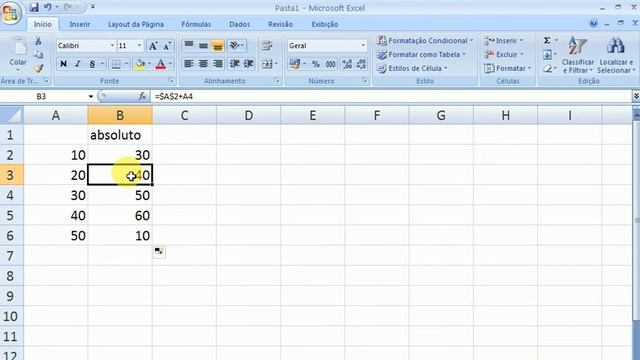
Task: Merge and center cells
Action: coord(267,64)
